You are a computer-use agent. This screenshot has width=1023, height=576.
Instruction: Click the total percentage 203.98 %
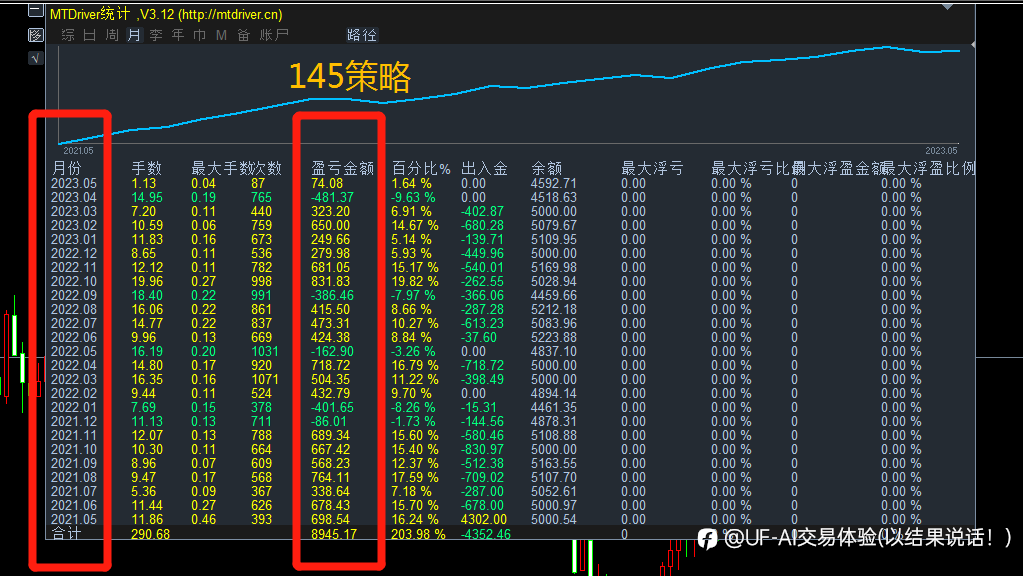(418, 534)
